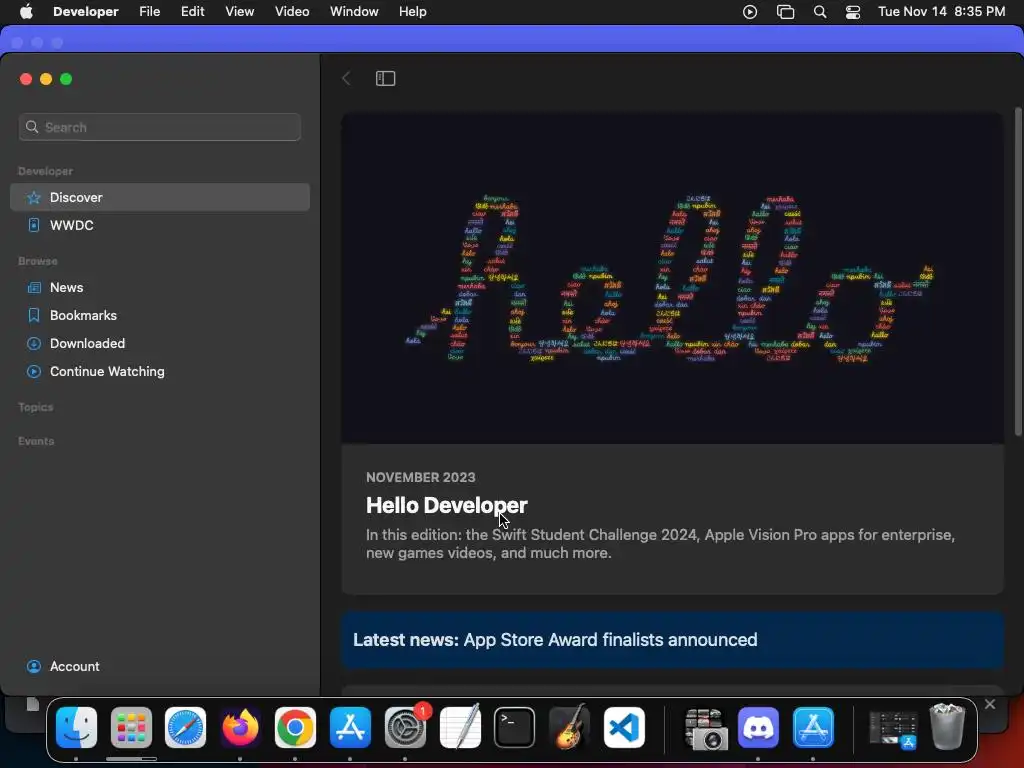Click the Developer app icon in Dock
Viewport: 1024px width, 768px height.
point(813,728)
